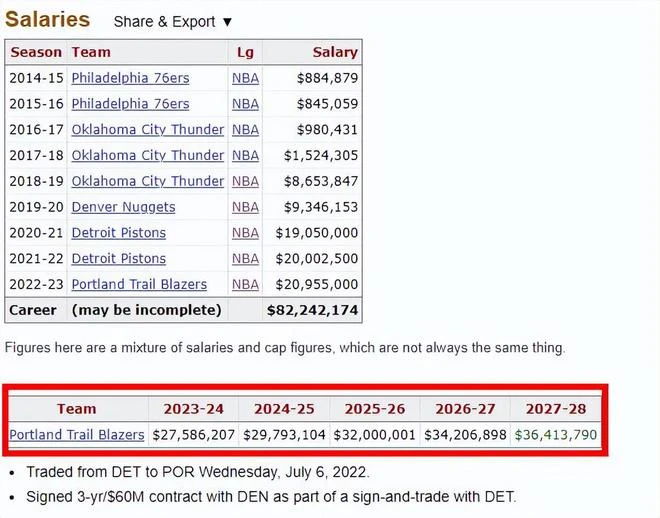Open Oklahoma City Thunder link for 2018-19
The width and height of the screenshot is (660, 518).
pos(148,181)
